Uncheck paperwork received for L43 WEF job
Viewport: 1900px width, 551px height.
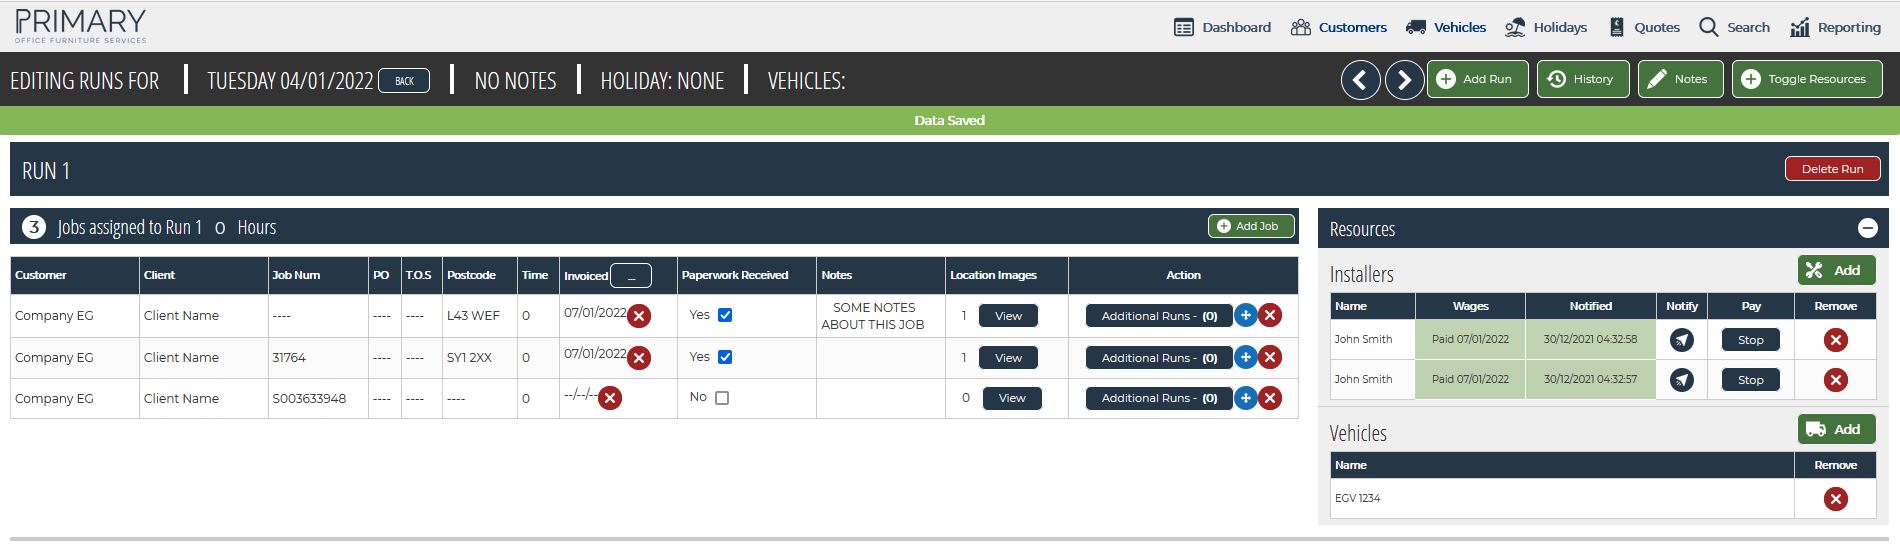pyautogui.click(x=725, y=315)
